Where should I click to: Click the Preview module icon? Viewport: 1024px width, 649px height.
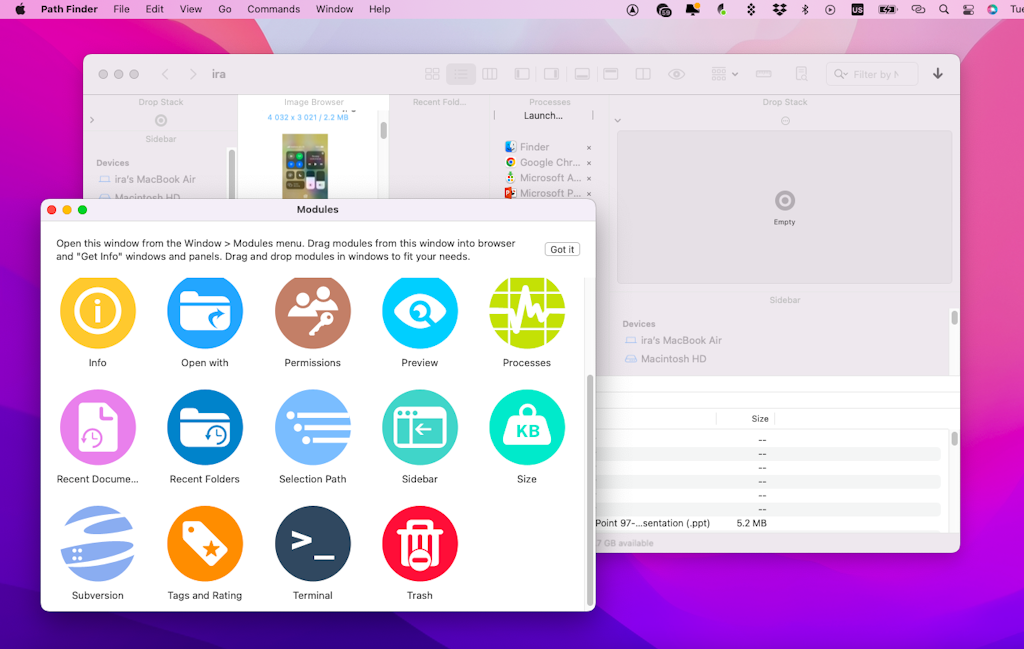pyautogui.click(x=419, y=312)
